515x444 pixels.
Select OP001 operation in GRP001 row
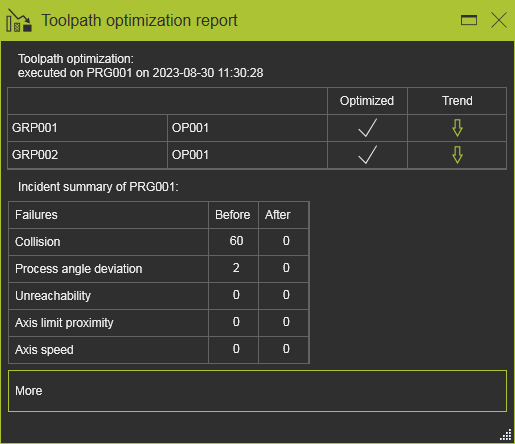tap(247, 128)
